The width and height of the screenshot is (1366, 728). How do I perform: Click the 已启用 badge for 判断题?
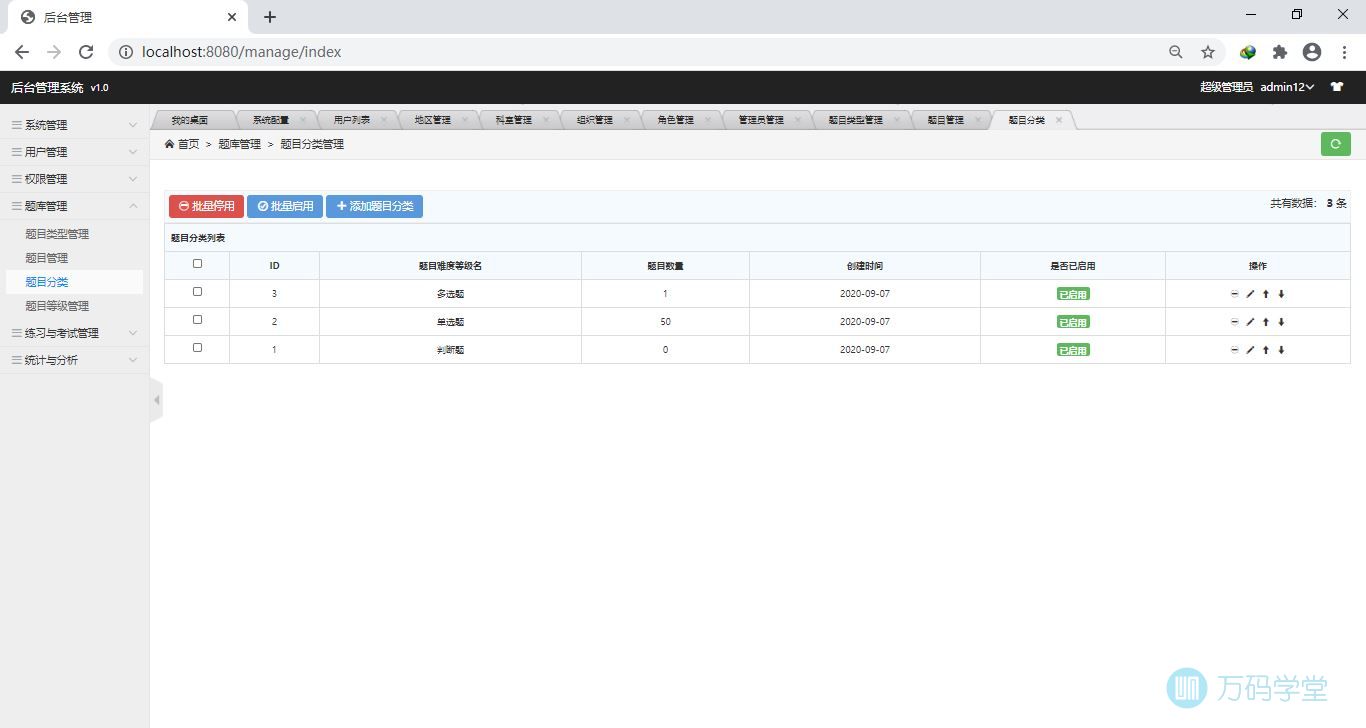1073,350
